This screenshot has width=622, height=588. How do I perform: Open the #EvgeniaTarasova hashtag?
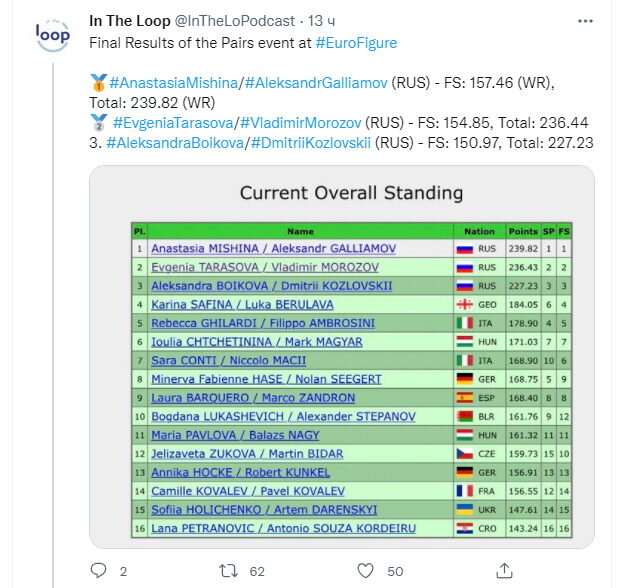[173, 123]
